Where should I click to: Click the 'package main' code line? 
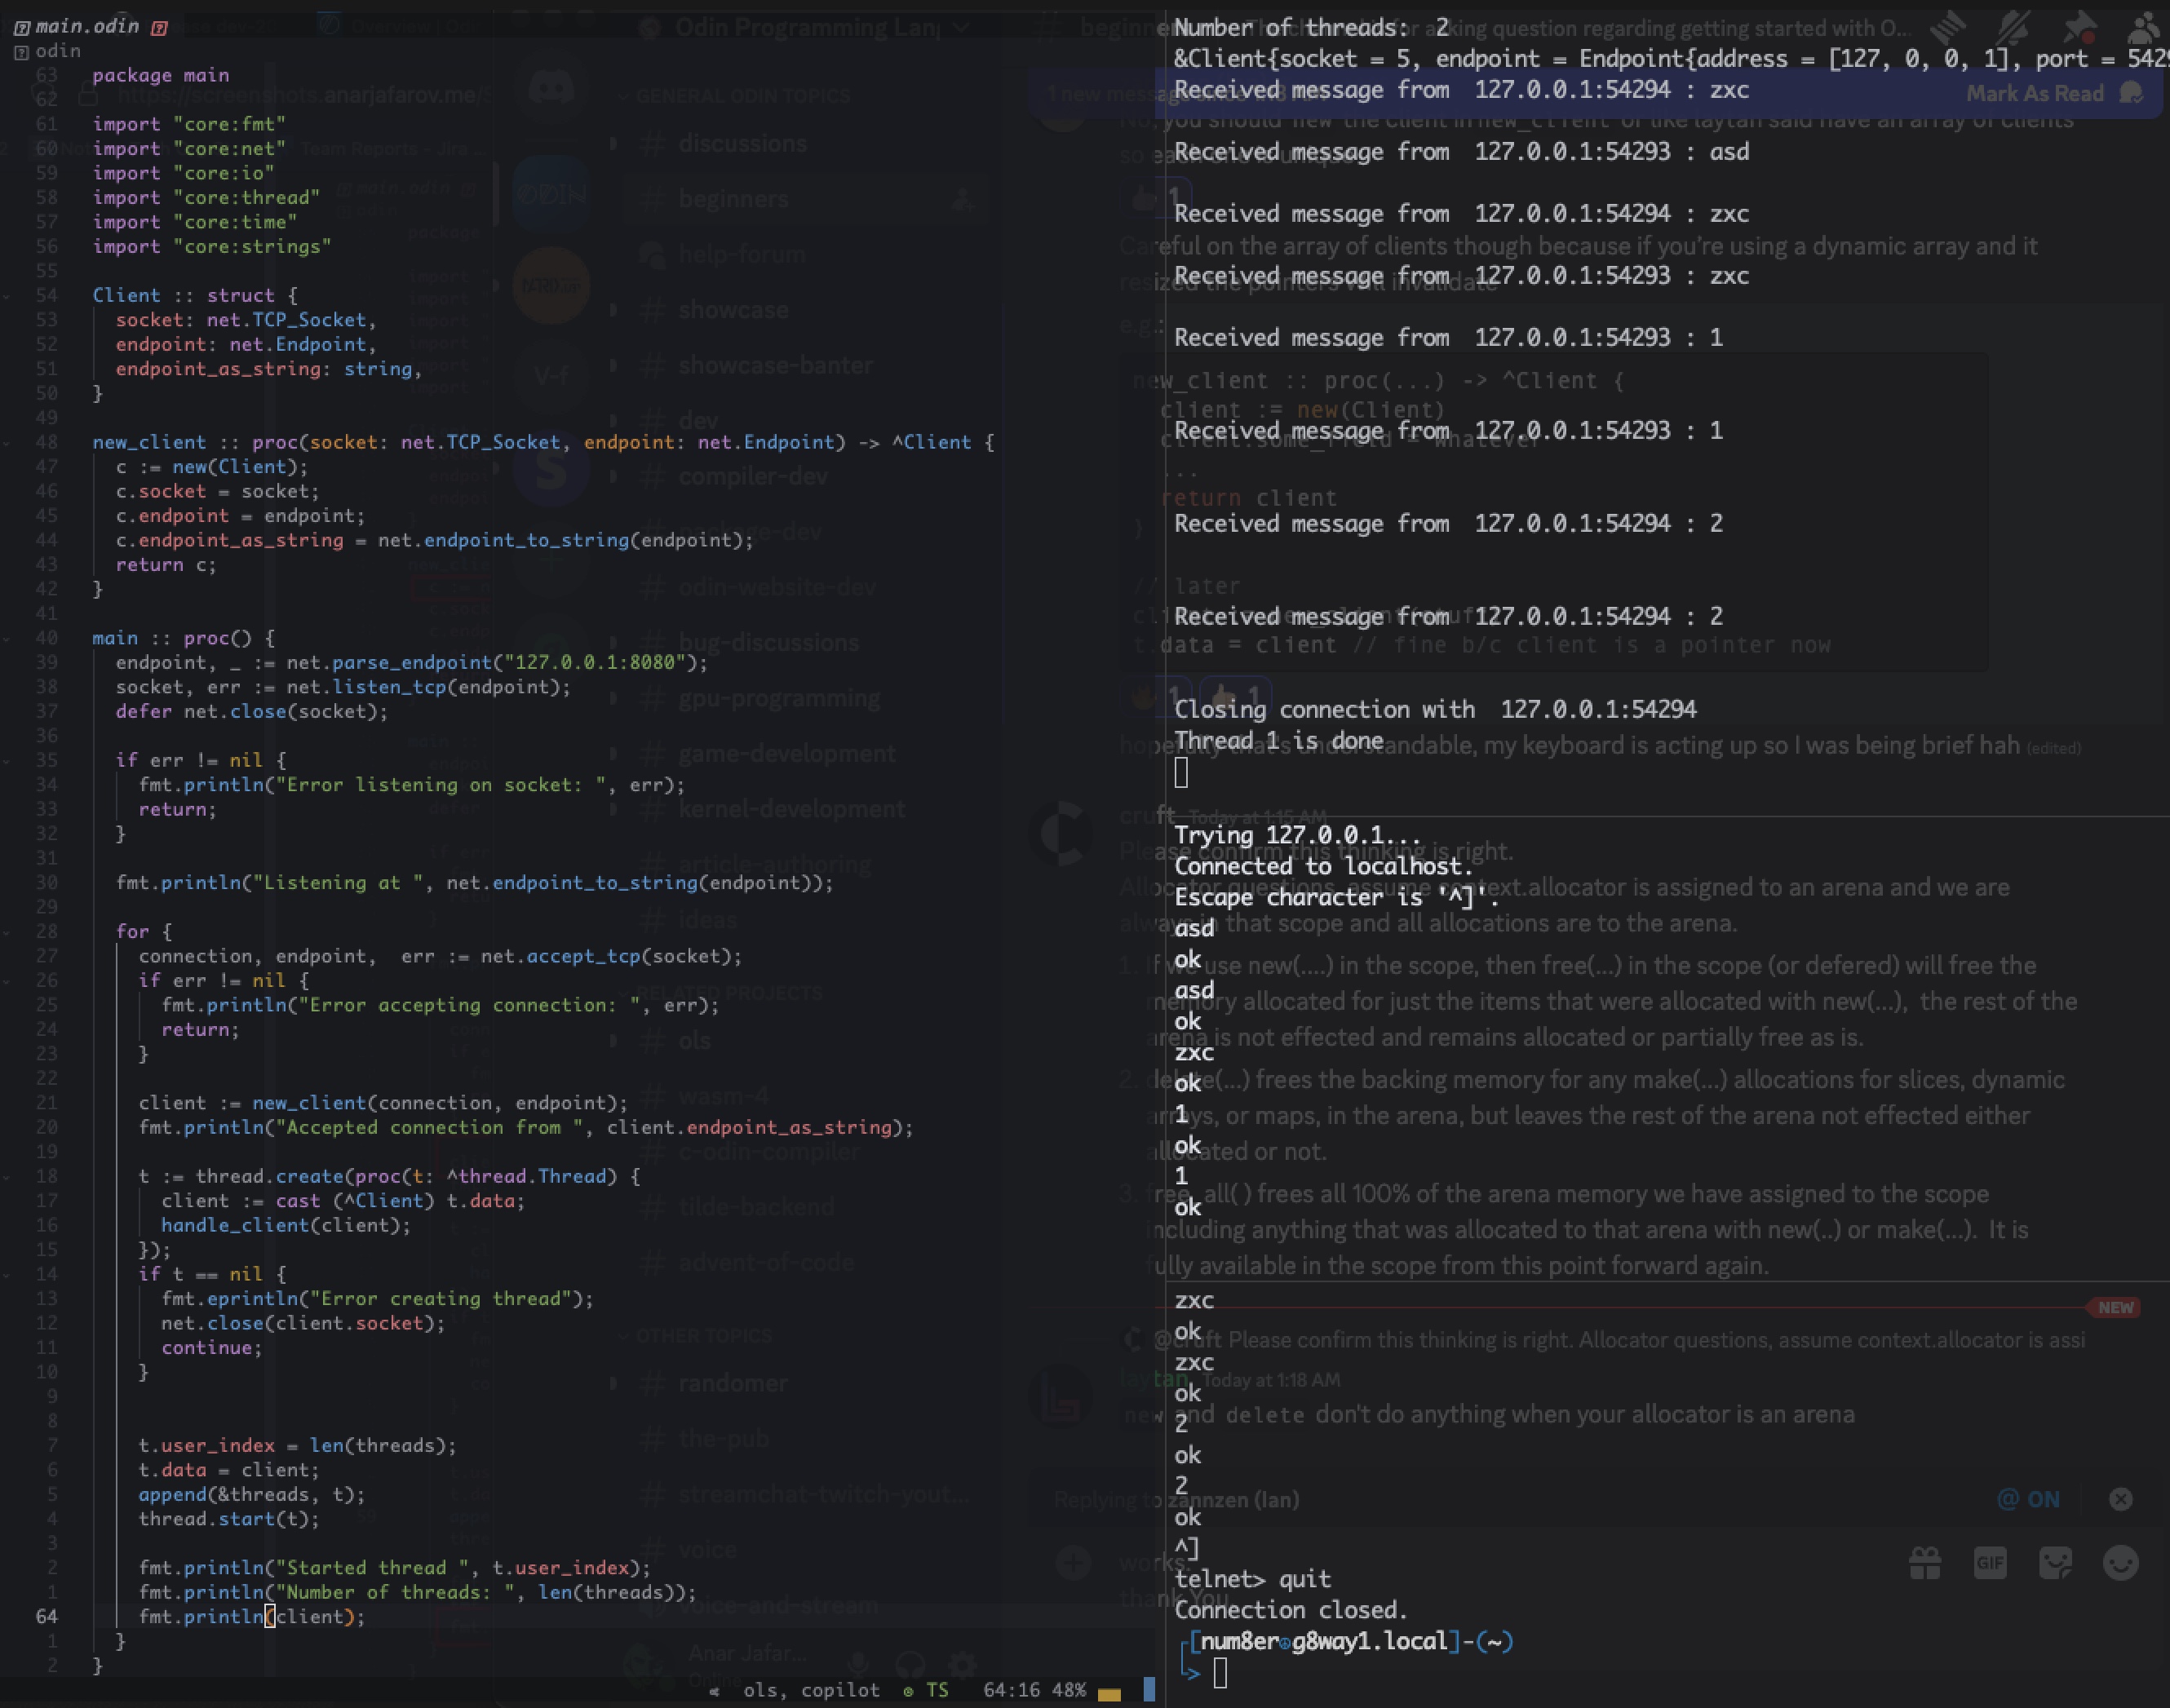(x=161, y=75)
